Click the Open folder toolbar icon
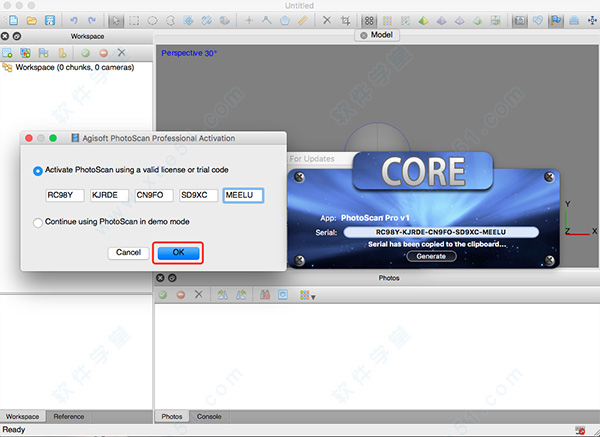Screen dimensions: 600x437 coord(32,20)
